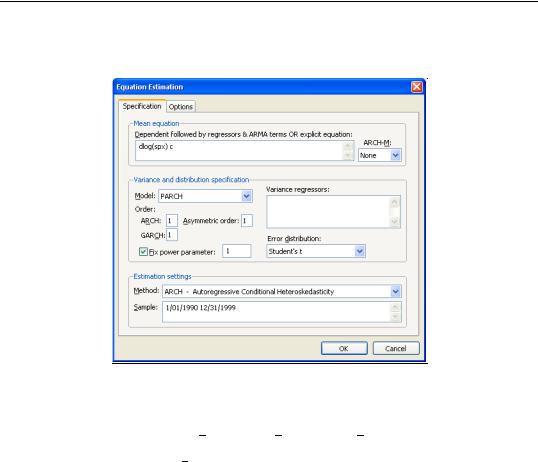
Task: Click the Asymmetric order field
Action: [x=247, y=221]
